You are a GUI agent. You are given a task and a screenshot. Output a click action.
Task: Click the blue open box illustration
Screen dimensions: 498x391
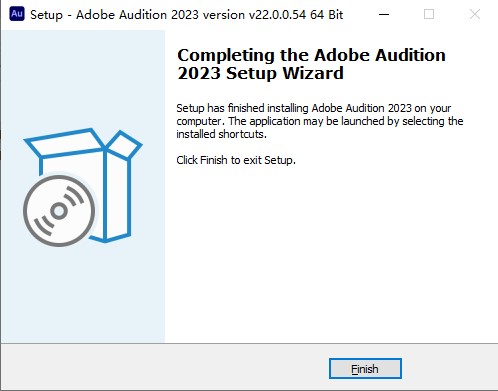pyautogui.click(x=83, y=185)
